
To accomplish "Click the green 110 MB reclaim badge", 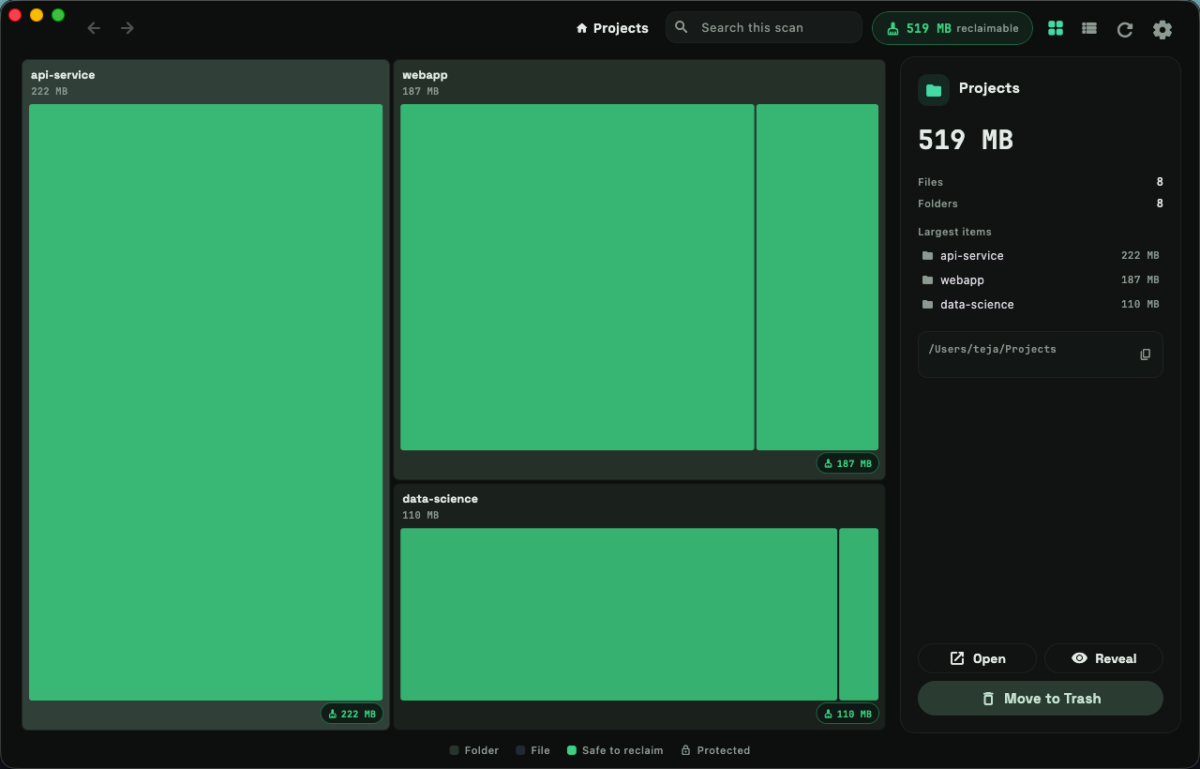I will tap(848, 714).
